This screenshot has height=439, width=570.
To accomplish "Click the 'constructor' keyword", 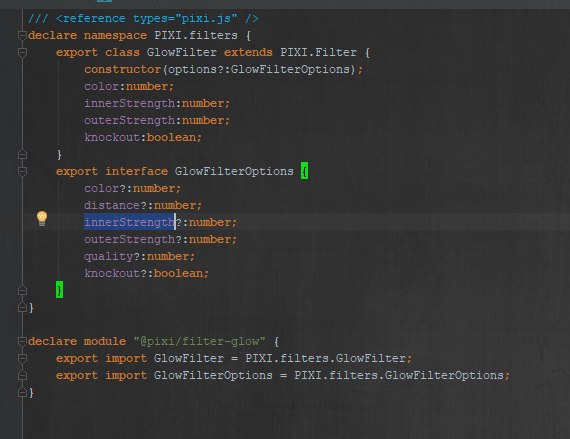I will [123, 69].
